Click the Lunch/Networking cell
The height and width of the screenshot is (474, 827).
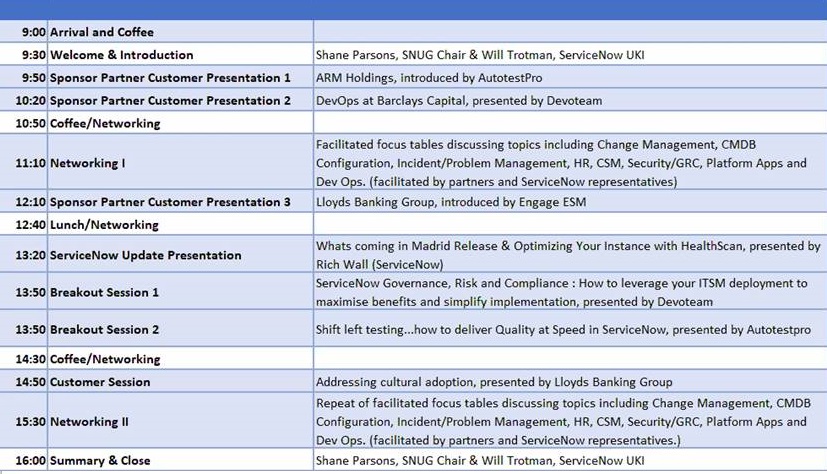(x=180, y=224)
